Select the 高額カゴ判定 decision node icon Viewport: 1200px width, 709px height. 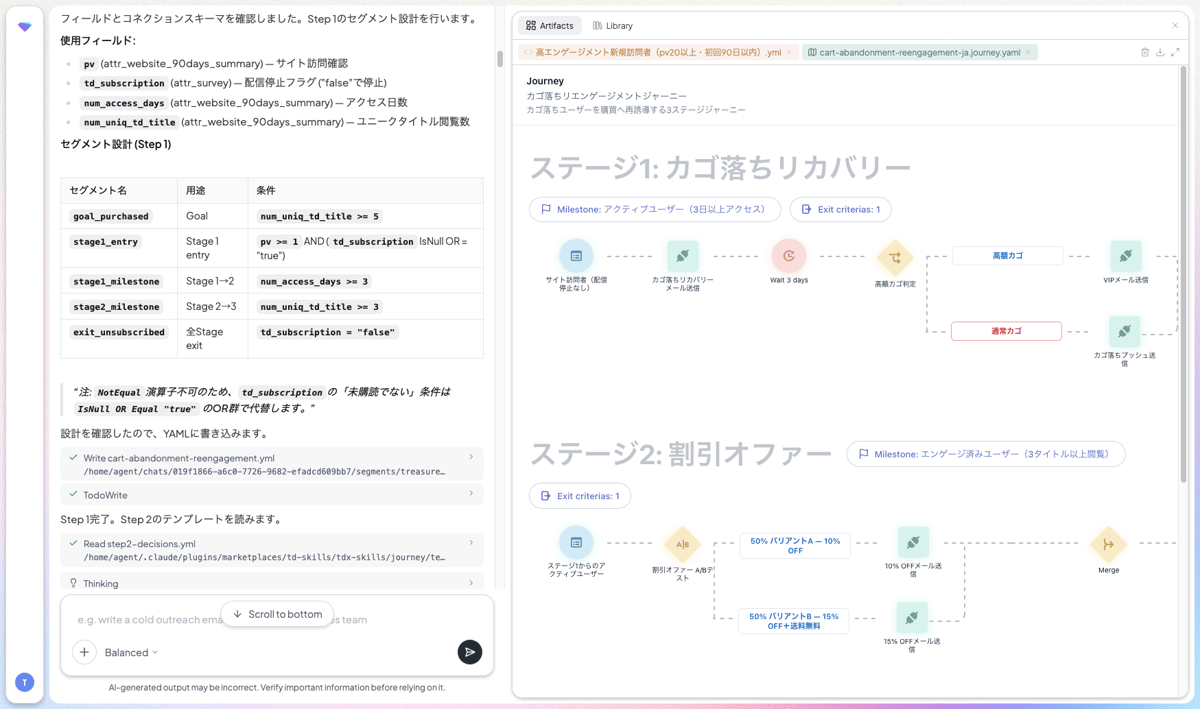(x=895, y=257)
